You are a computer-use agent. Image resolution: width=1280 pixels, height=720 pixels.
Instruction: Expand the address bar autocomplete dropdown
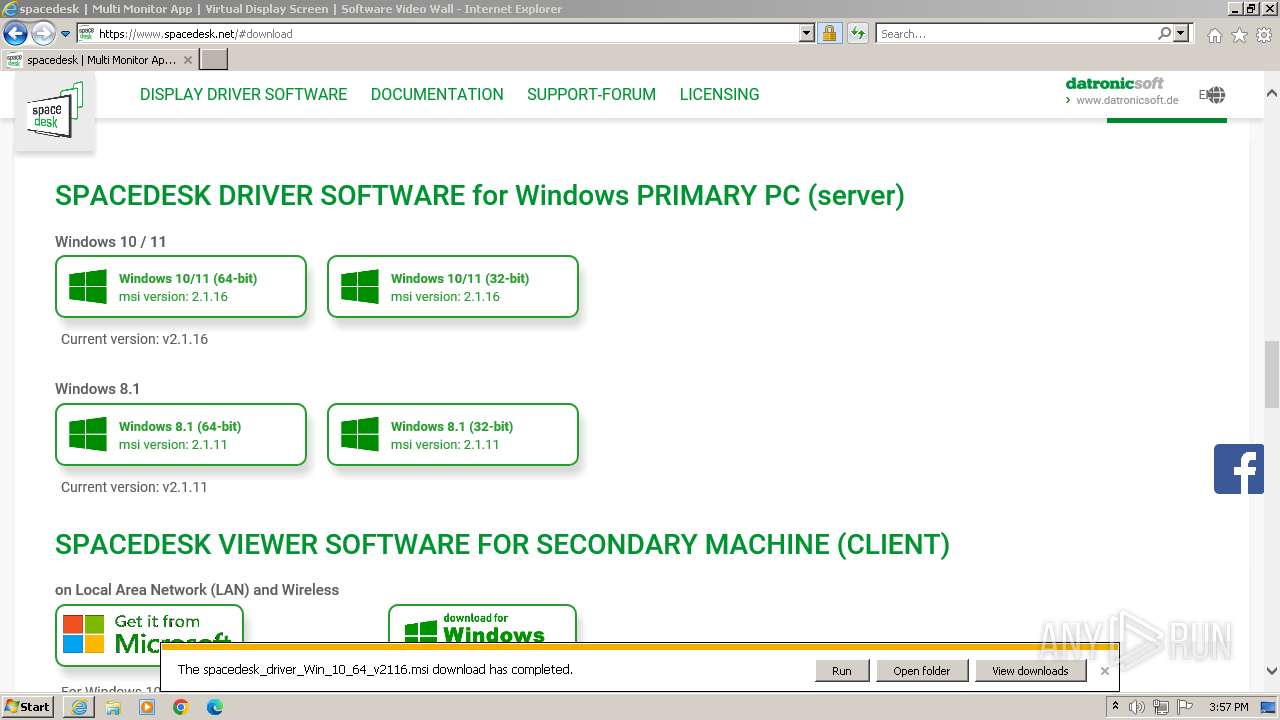click(x=807, y=33)
